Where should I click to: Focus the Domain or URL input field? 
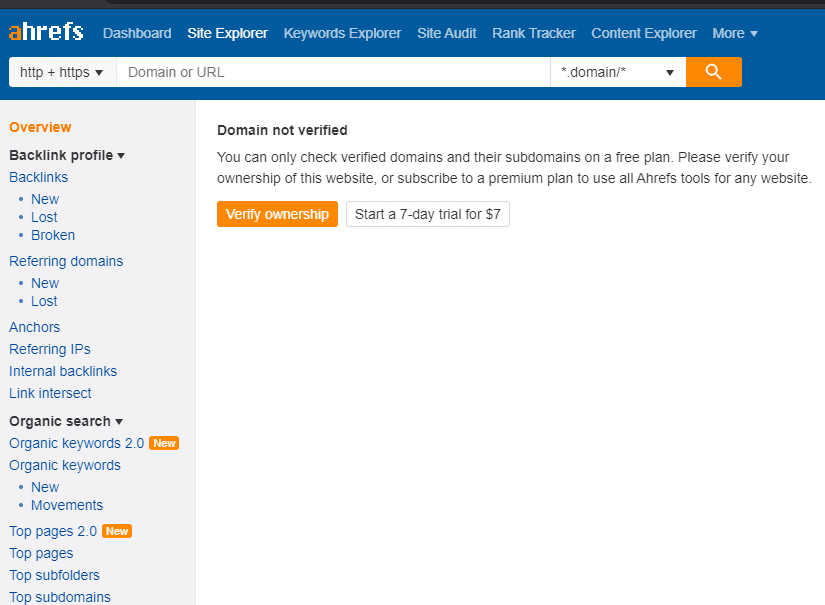point(333,72)
